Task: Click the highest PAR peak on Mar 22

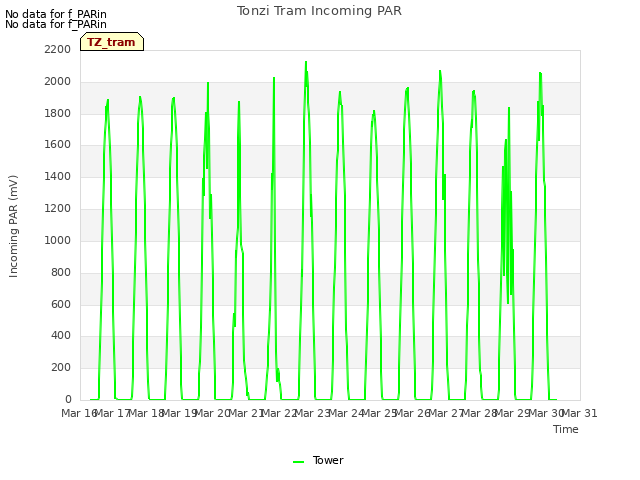Action: coord(306,62)
